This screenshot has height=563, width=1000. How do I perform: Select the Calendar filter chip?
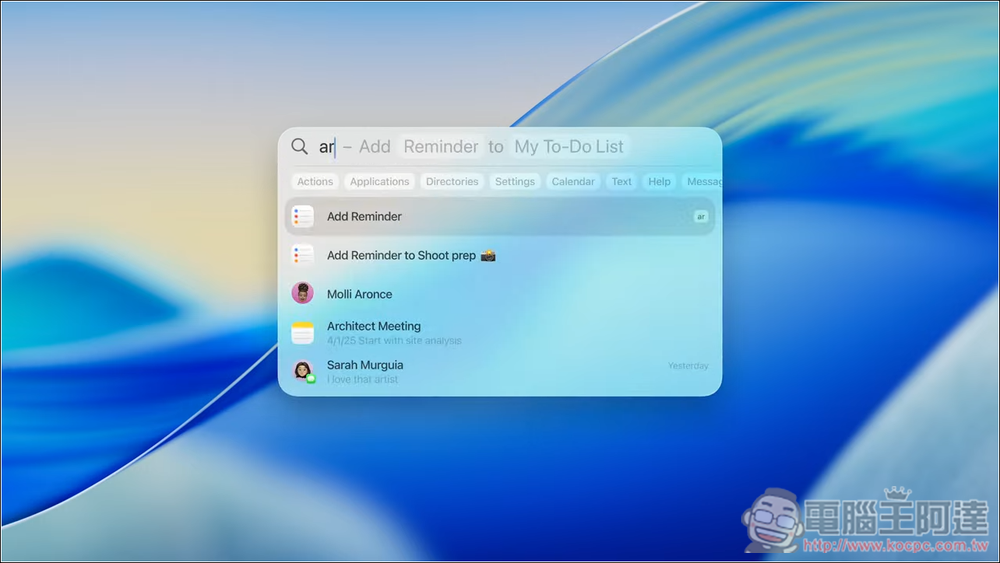coord(573,182)
